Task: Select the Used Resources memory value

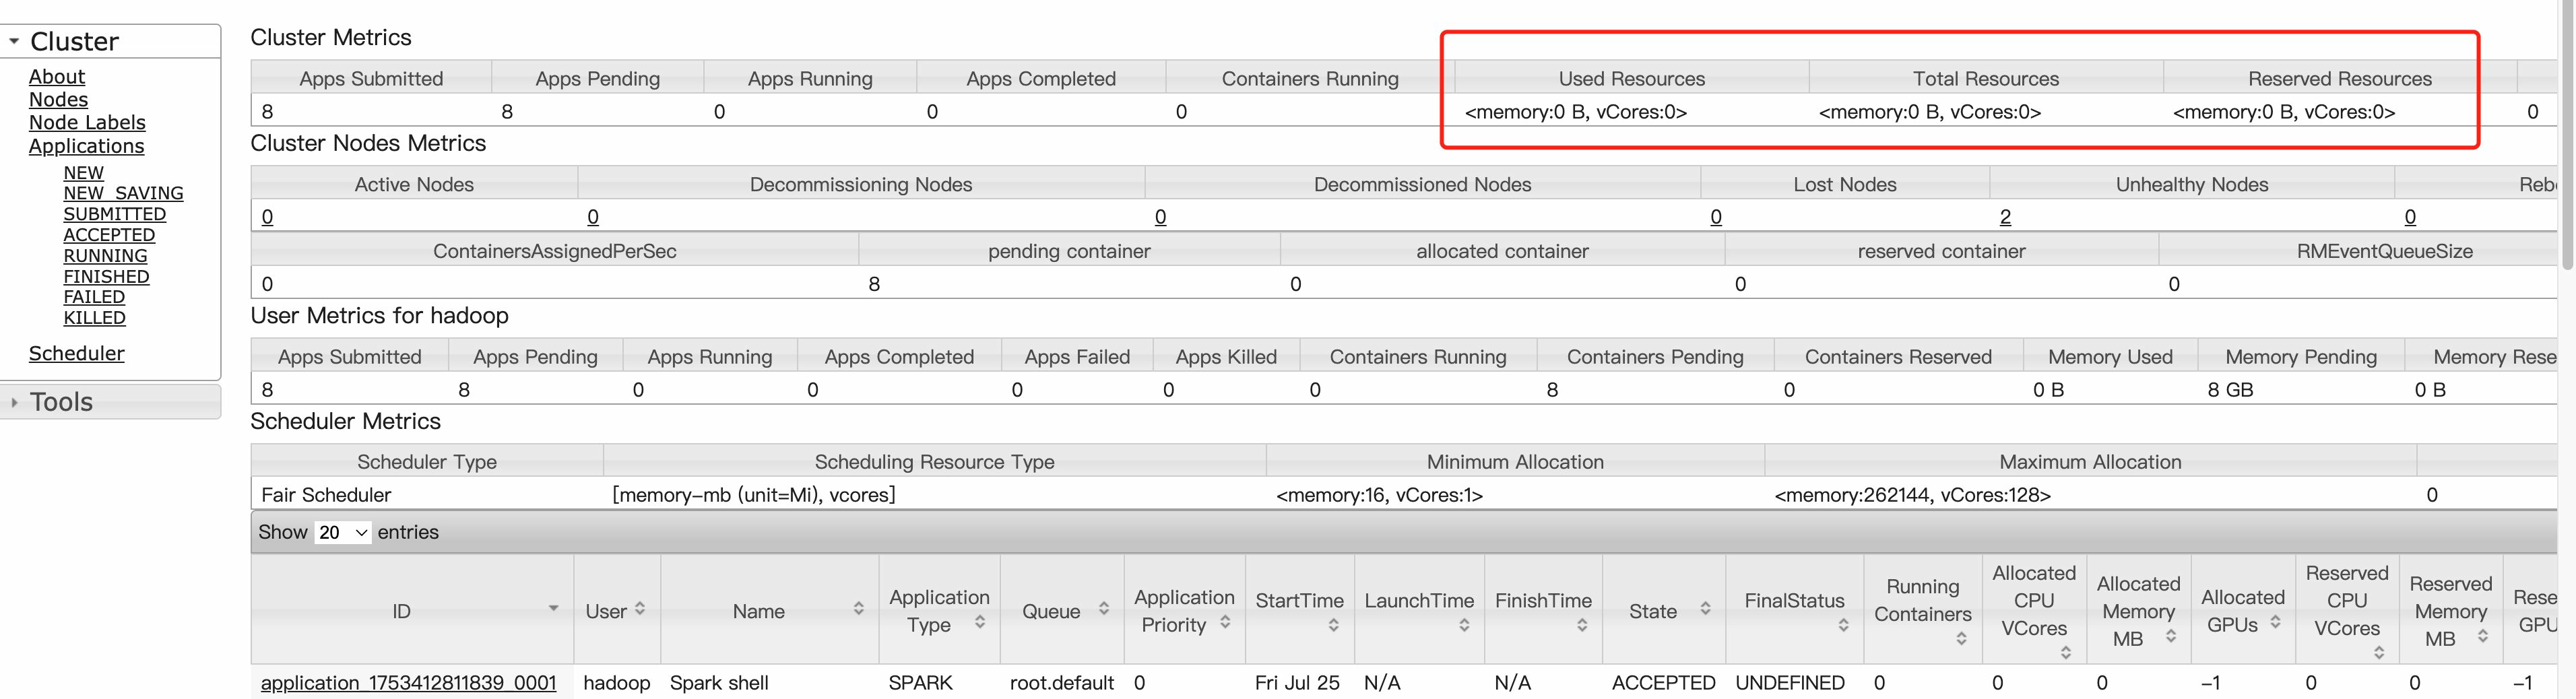Action: pos(1576,112)
